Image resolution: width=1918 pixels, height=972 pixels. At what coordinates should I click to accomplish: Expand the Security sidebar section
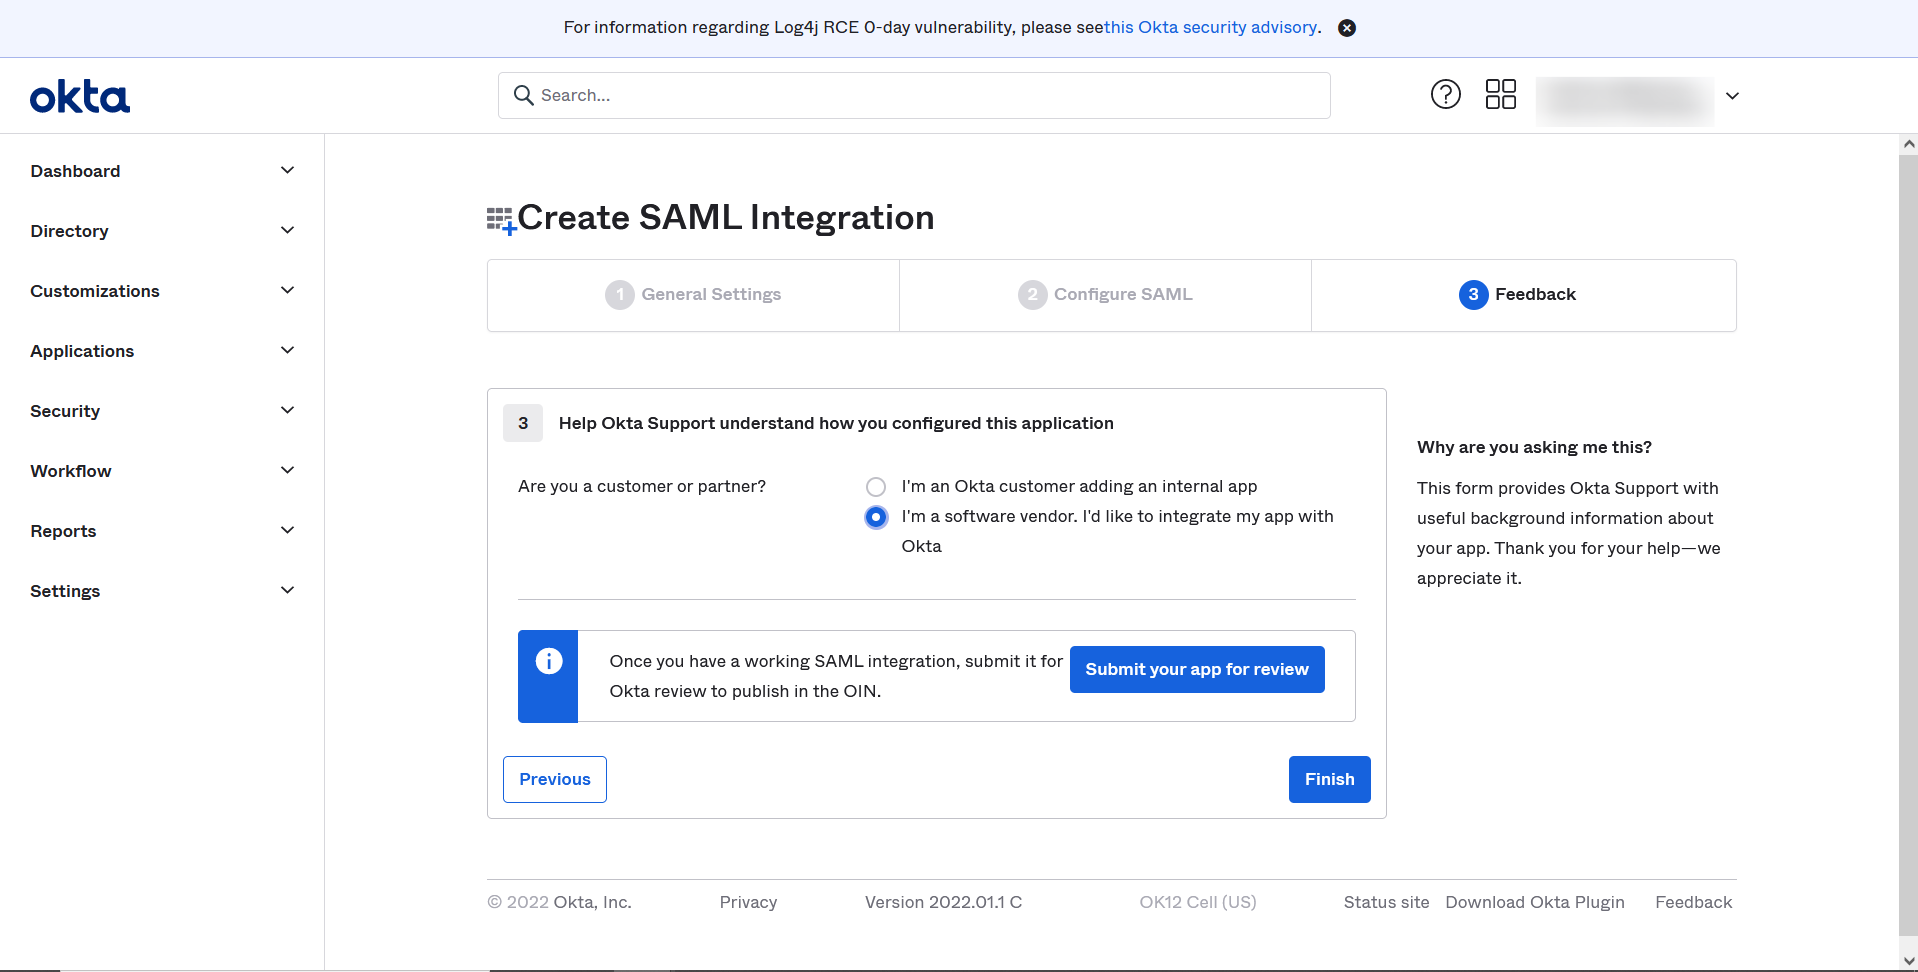162,411
